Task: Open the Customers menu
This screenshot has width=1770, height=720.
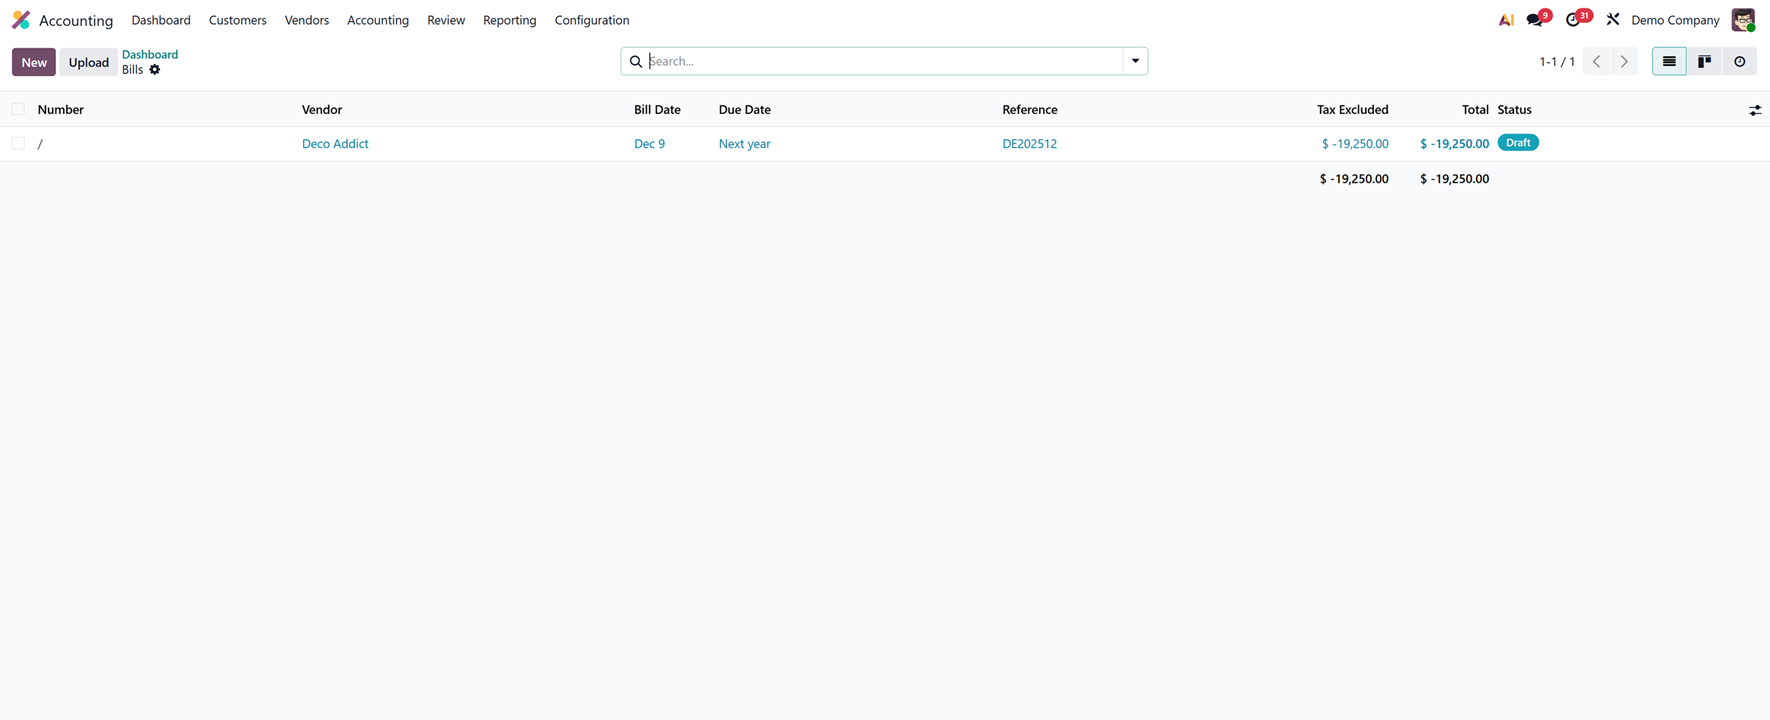Action: (238, 20)
